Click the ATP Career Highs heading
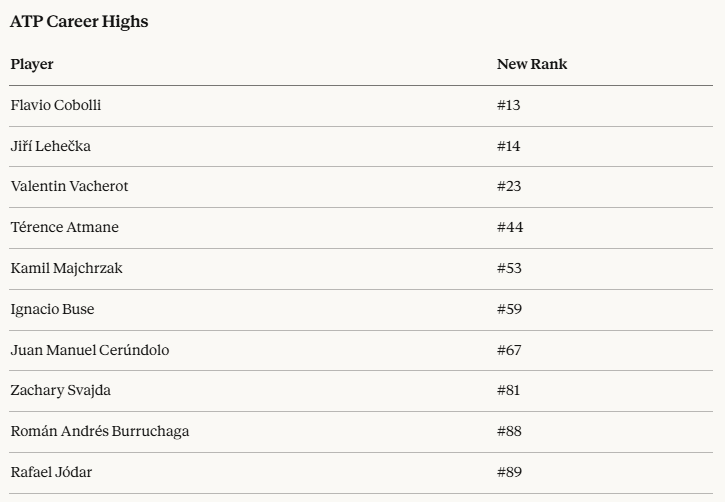The image size is (725, 502). pyautogui.click(x=79, y=21)
